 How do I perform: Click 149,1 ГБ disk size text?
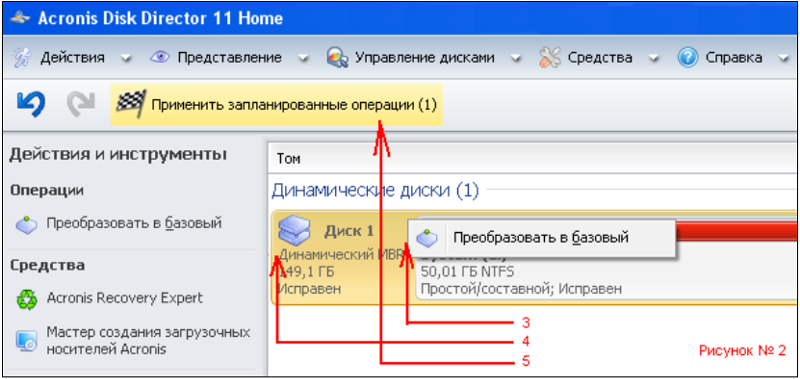pyautogui.click(x=307, y=271)
